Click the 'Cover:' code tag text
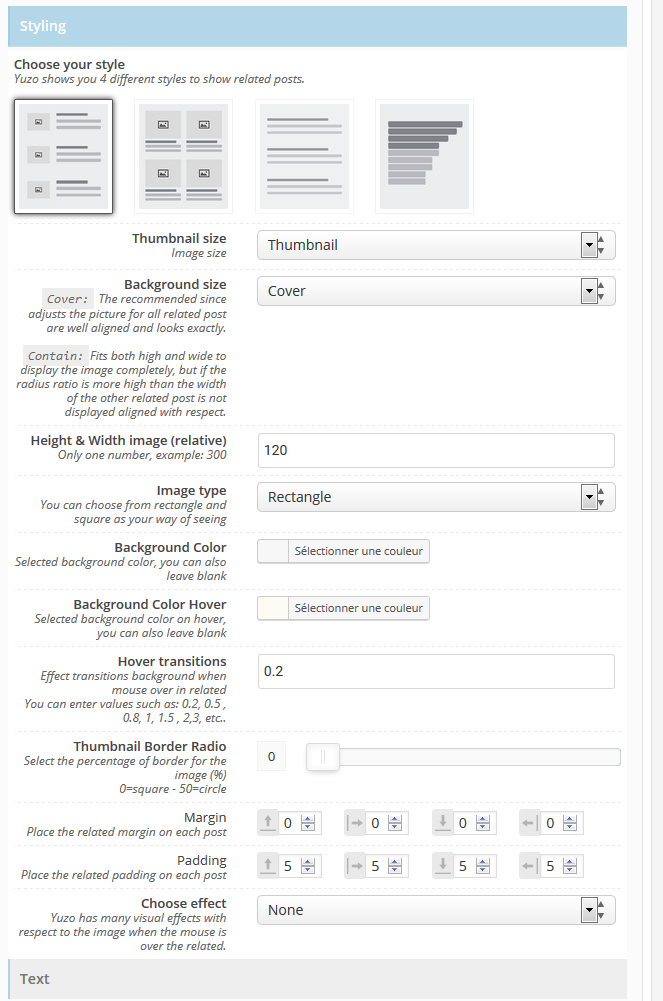The width and height of the screenshot is (663, 1001). point(68,299)
